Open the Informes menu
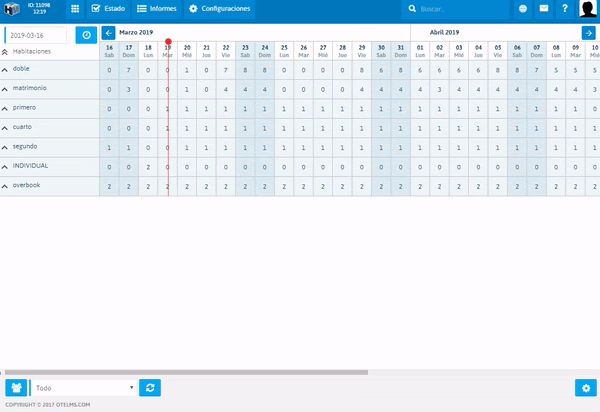The image size is (600, 412). (156, 9)
